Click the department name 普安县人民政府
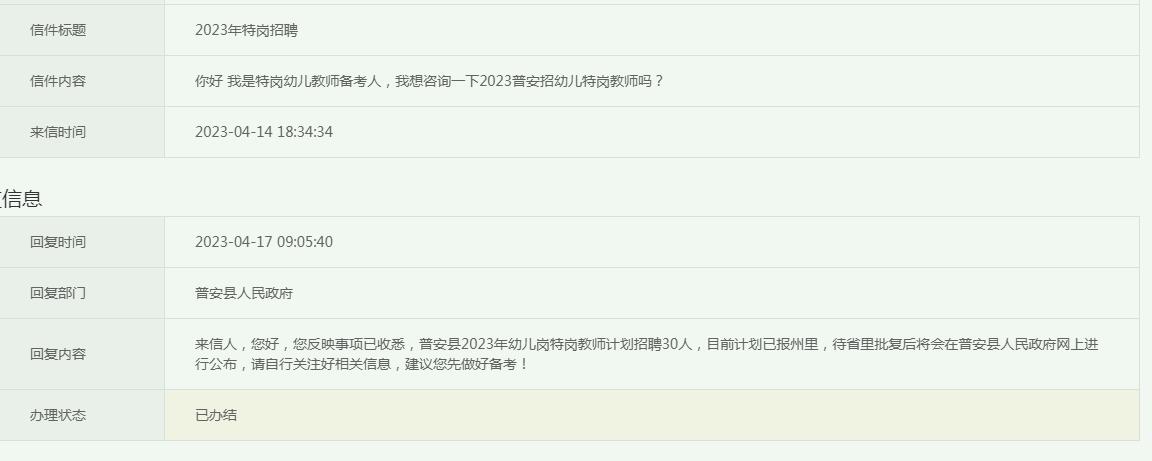This screenshot has width=1152, height=461. pyautogui.click(x=244, y=293)
